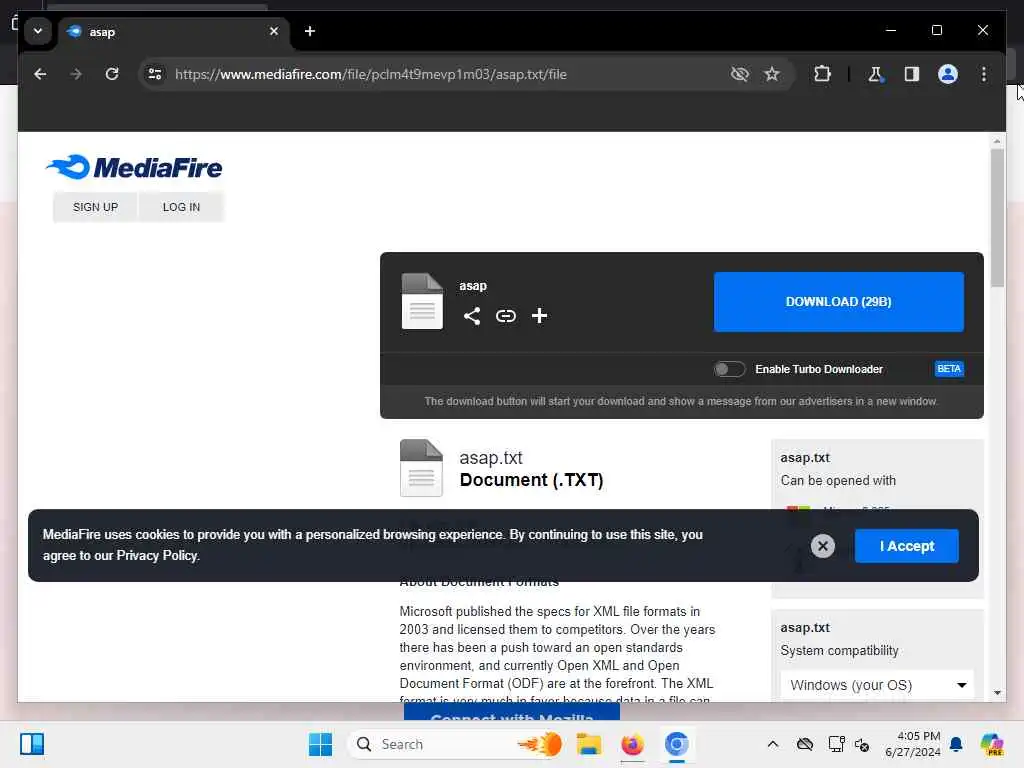Open Chrome three-dot menu
The height and width of the screenshot is (768, 1024).
click(984, 74)
